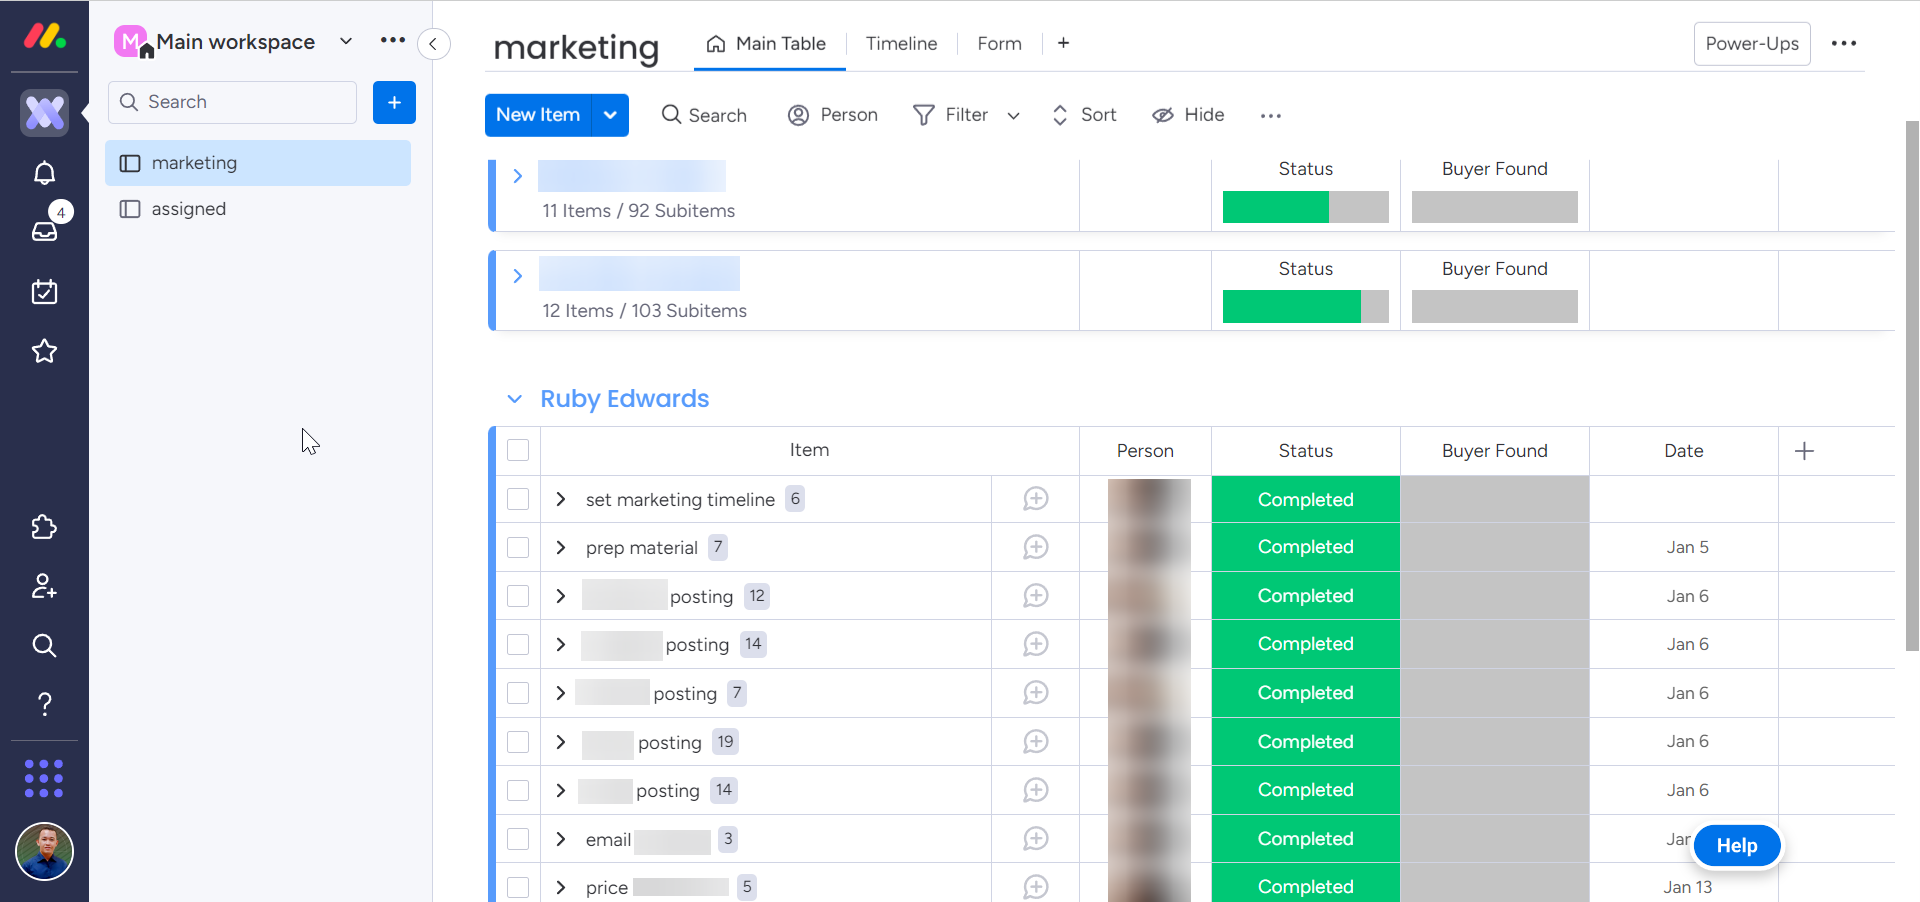Switch to the Form tab
Viewport: 1920px width, 902px height.
(x=999, y=44)
